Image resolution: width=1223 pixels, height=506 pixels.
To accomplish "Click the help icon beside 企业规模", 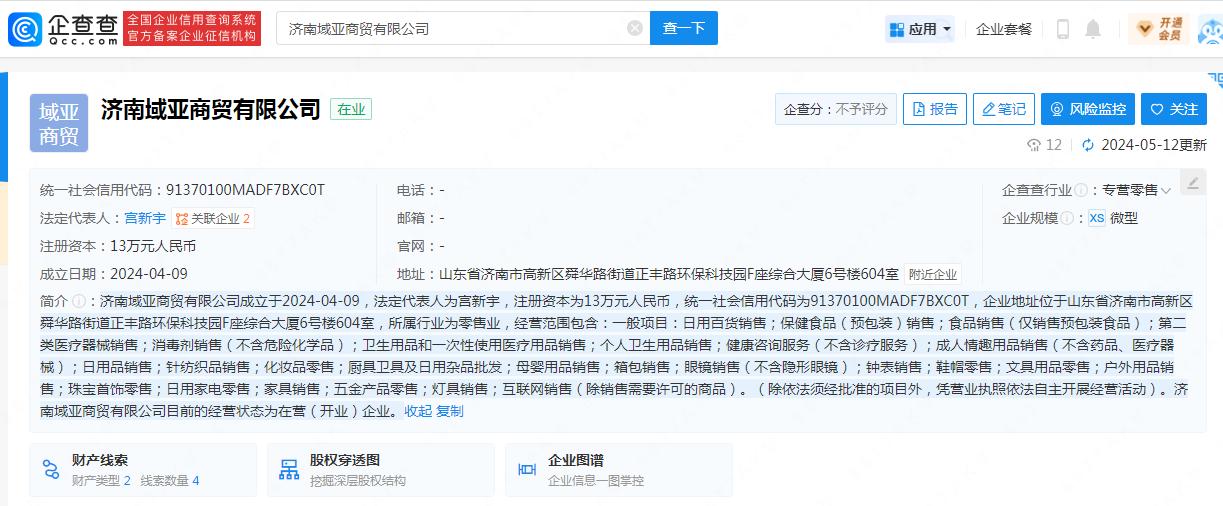I will [x=1067, y=218].
